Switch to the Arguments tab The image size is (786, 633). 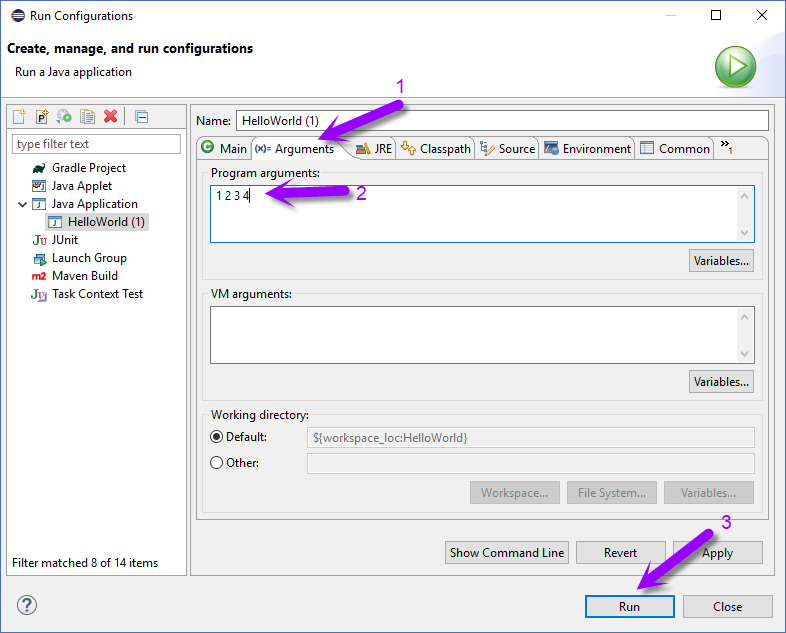tap(295, 149)
